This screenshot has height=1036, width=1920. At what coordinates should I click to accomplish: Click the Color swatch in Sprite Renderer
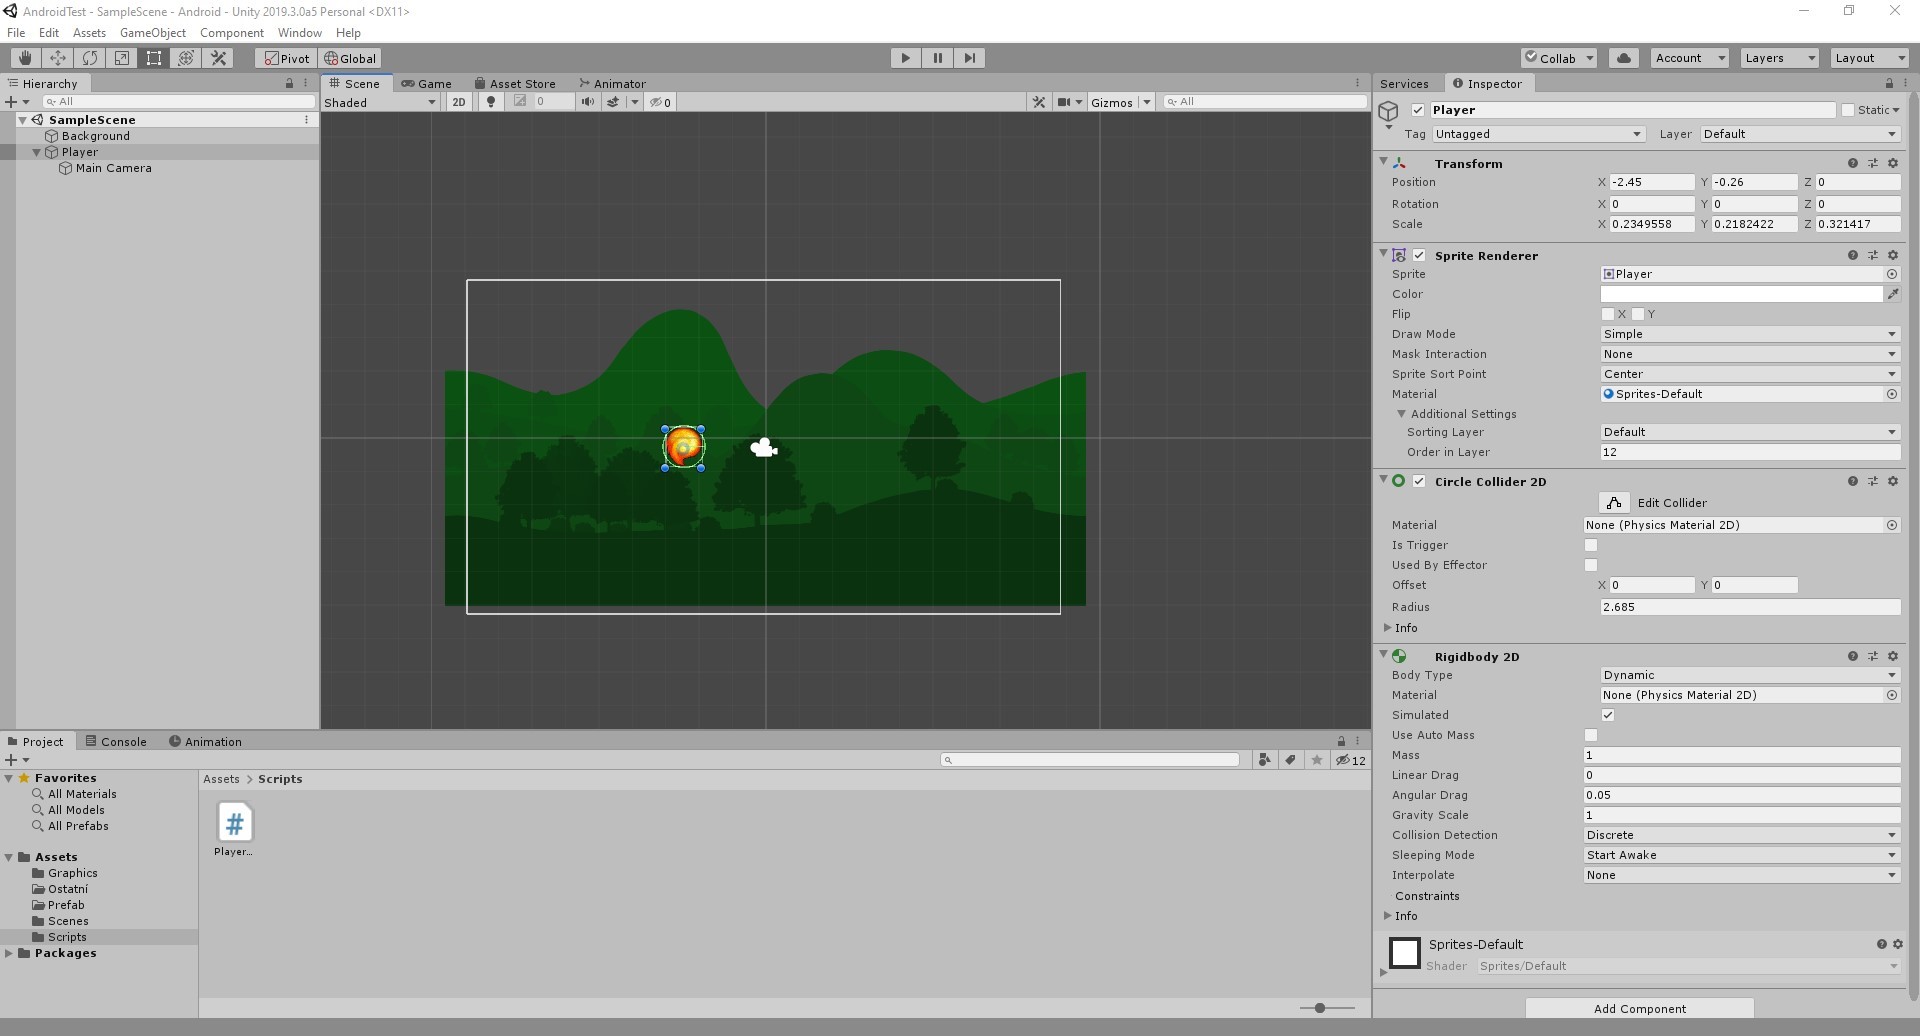(x=1740, y=294)
